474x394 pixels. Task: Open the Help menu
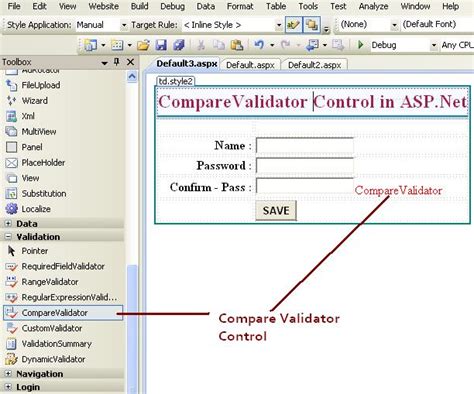click(450, 6)
